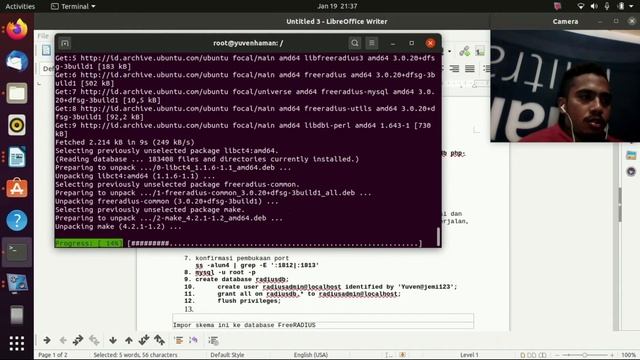
Task: Click the Camera window video feed
Action: coord(565,86)
